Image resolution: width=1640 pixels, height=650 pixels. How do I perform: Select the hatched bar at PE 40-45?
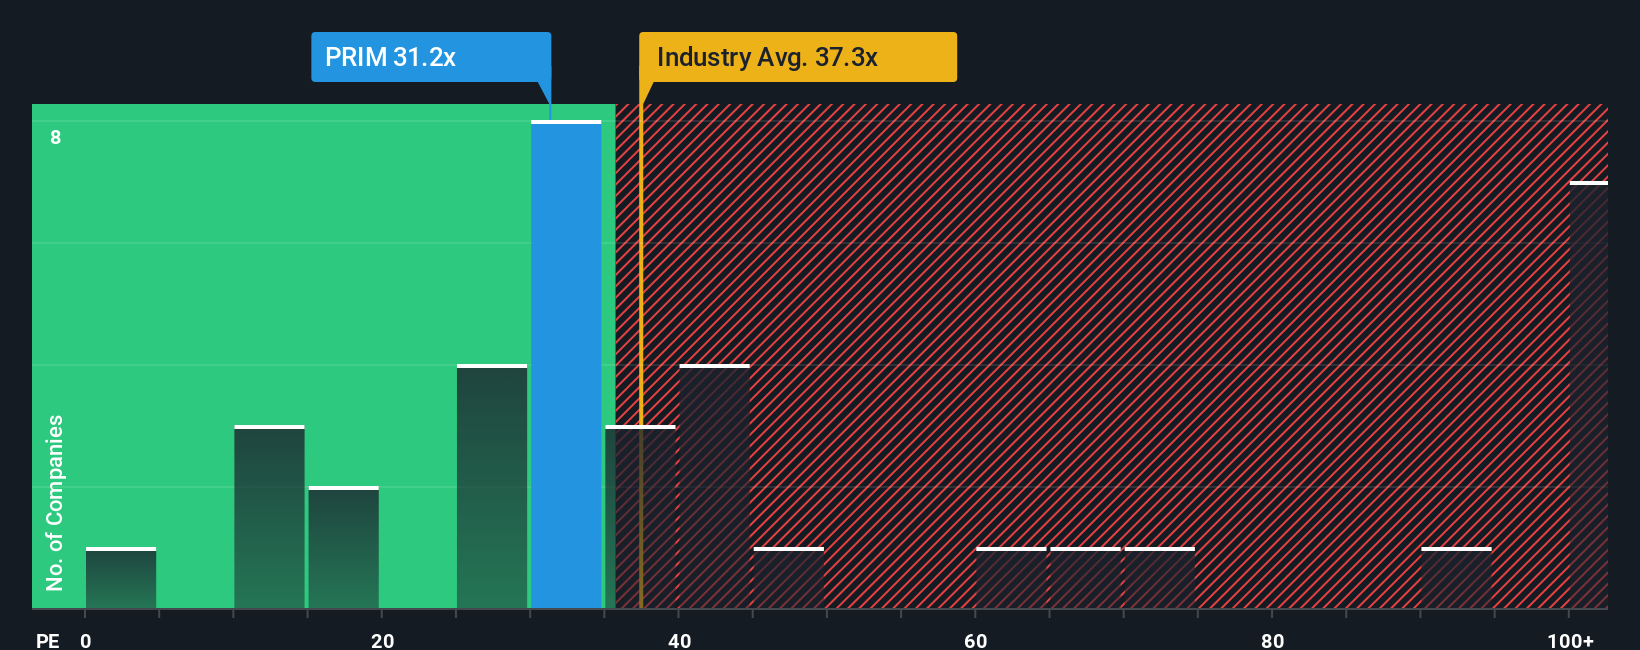pos(714,487)
